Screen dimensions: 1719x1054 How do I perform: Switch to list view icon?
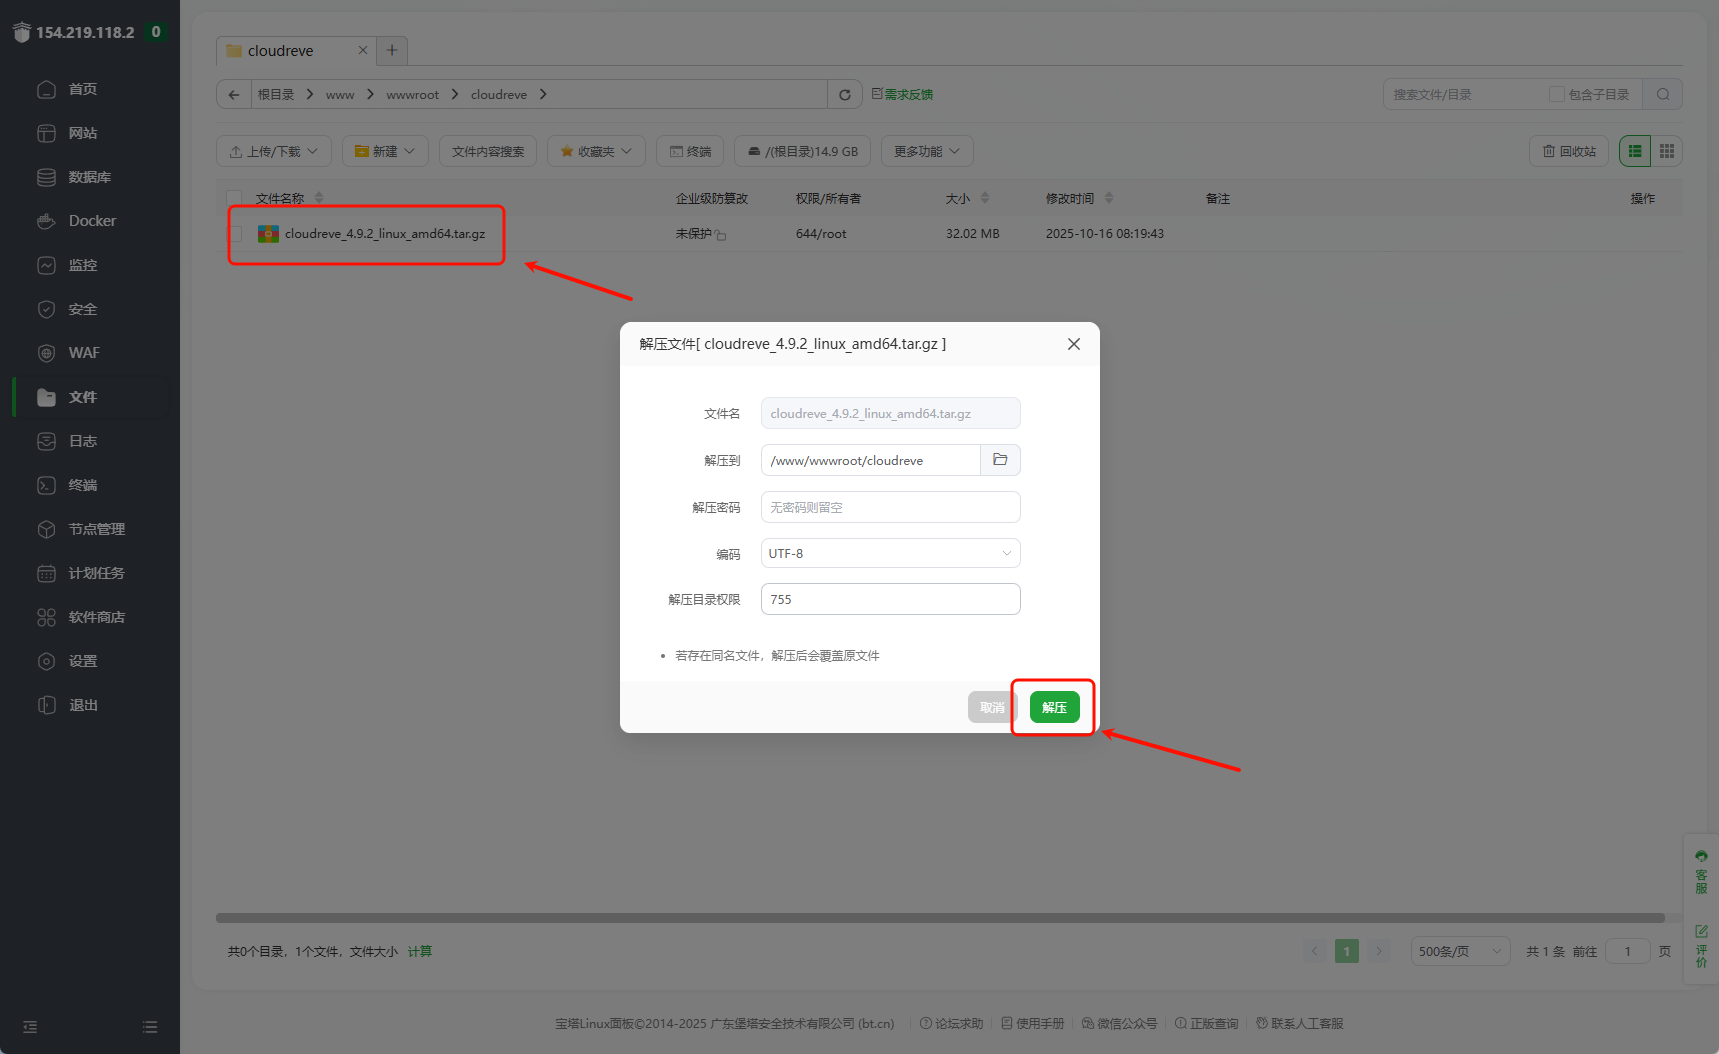1635,151
